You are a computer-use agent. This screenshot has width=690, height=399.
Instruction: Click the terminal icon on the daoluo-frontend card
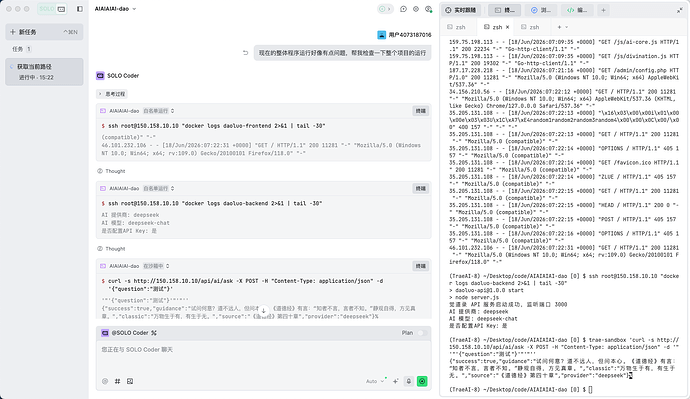pyautogui.click(x=103, y=111)
